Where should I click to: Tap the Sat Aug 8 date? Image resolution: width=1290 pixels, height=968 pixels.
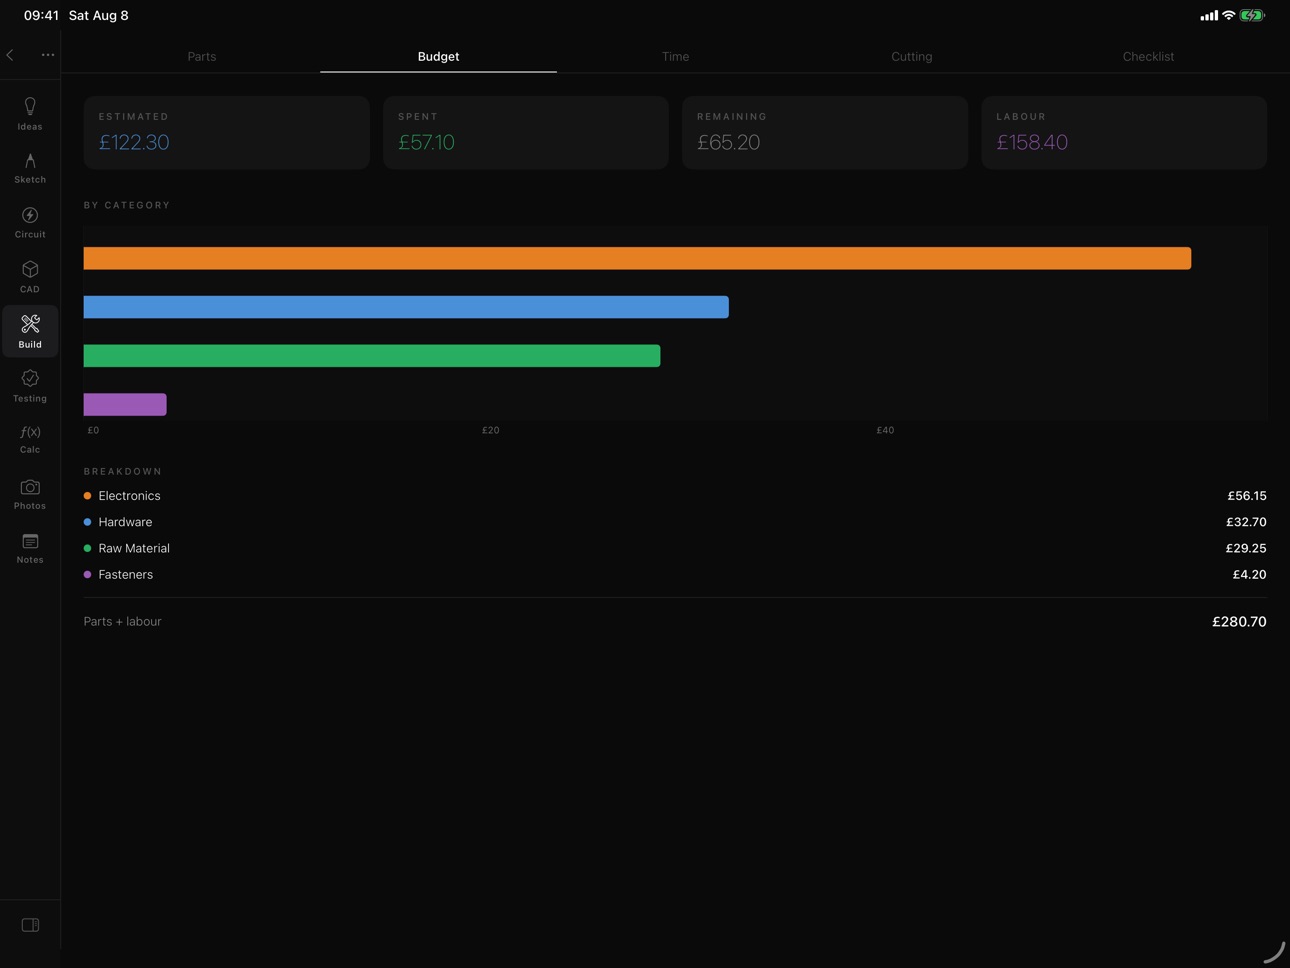[98, 15]
